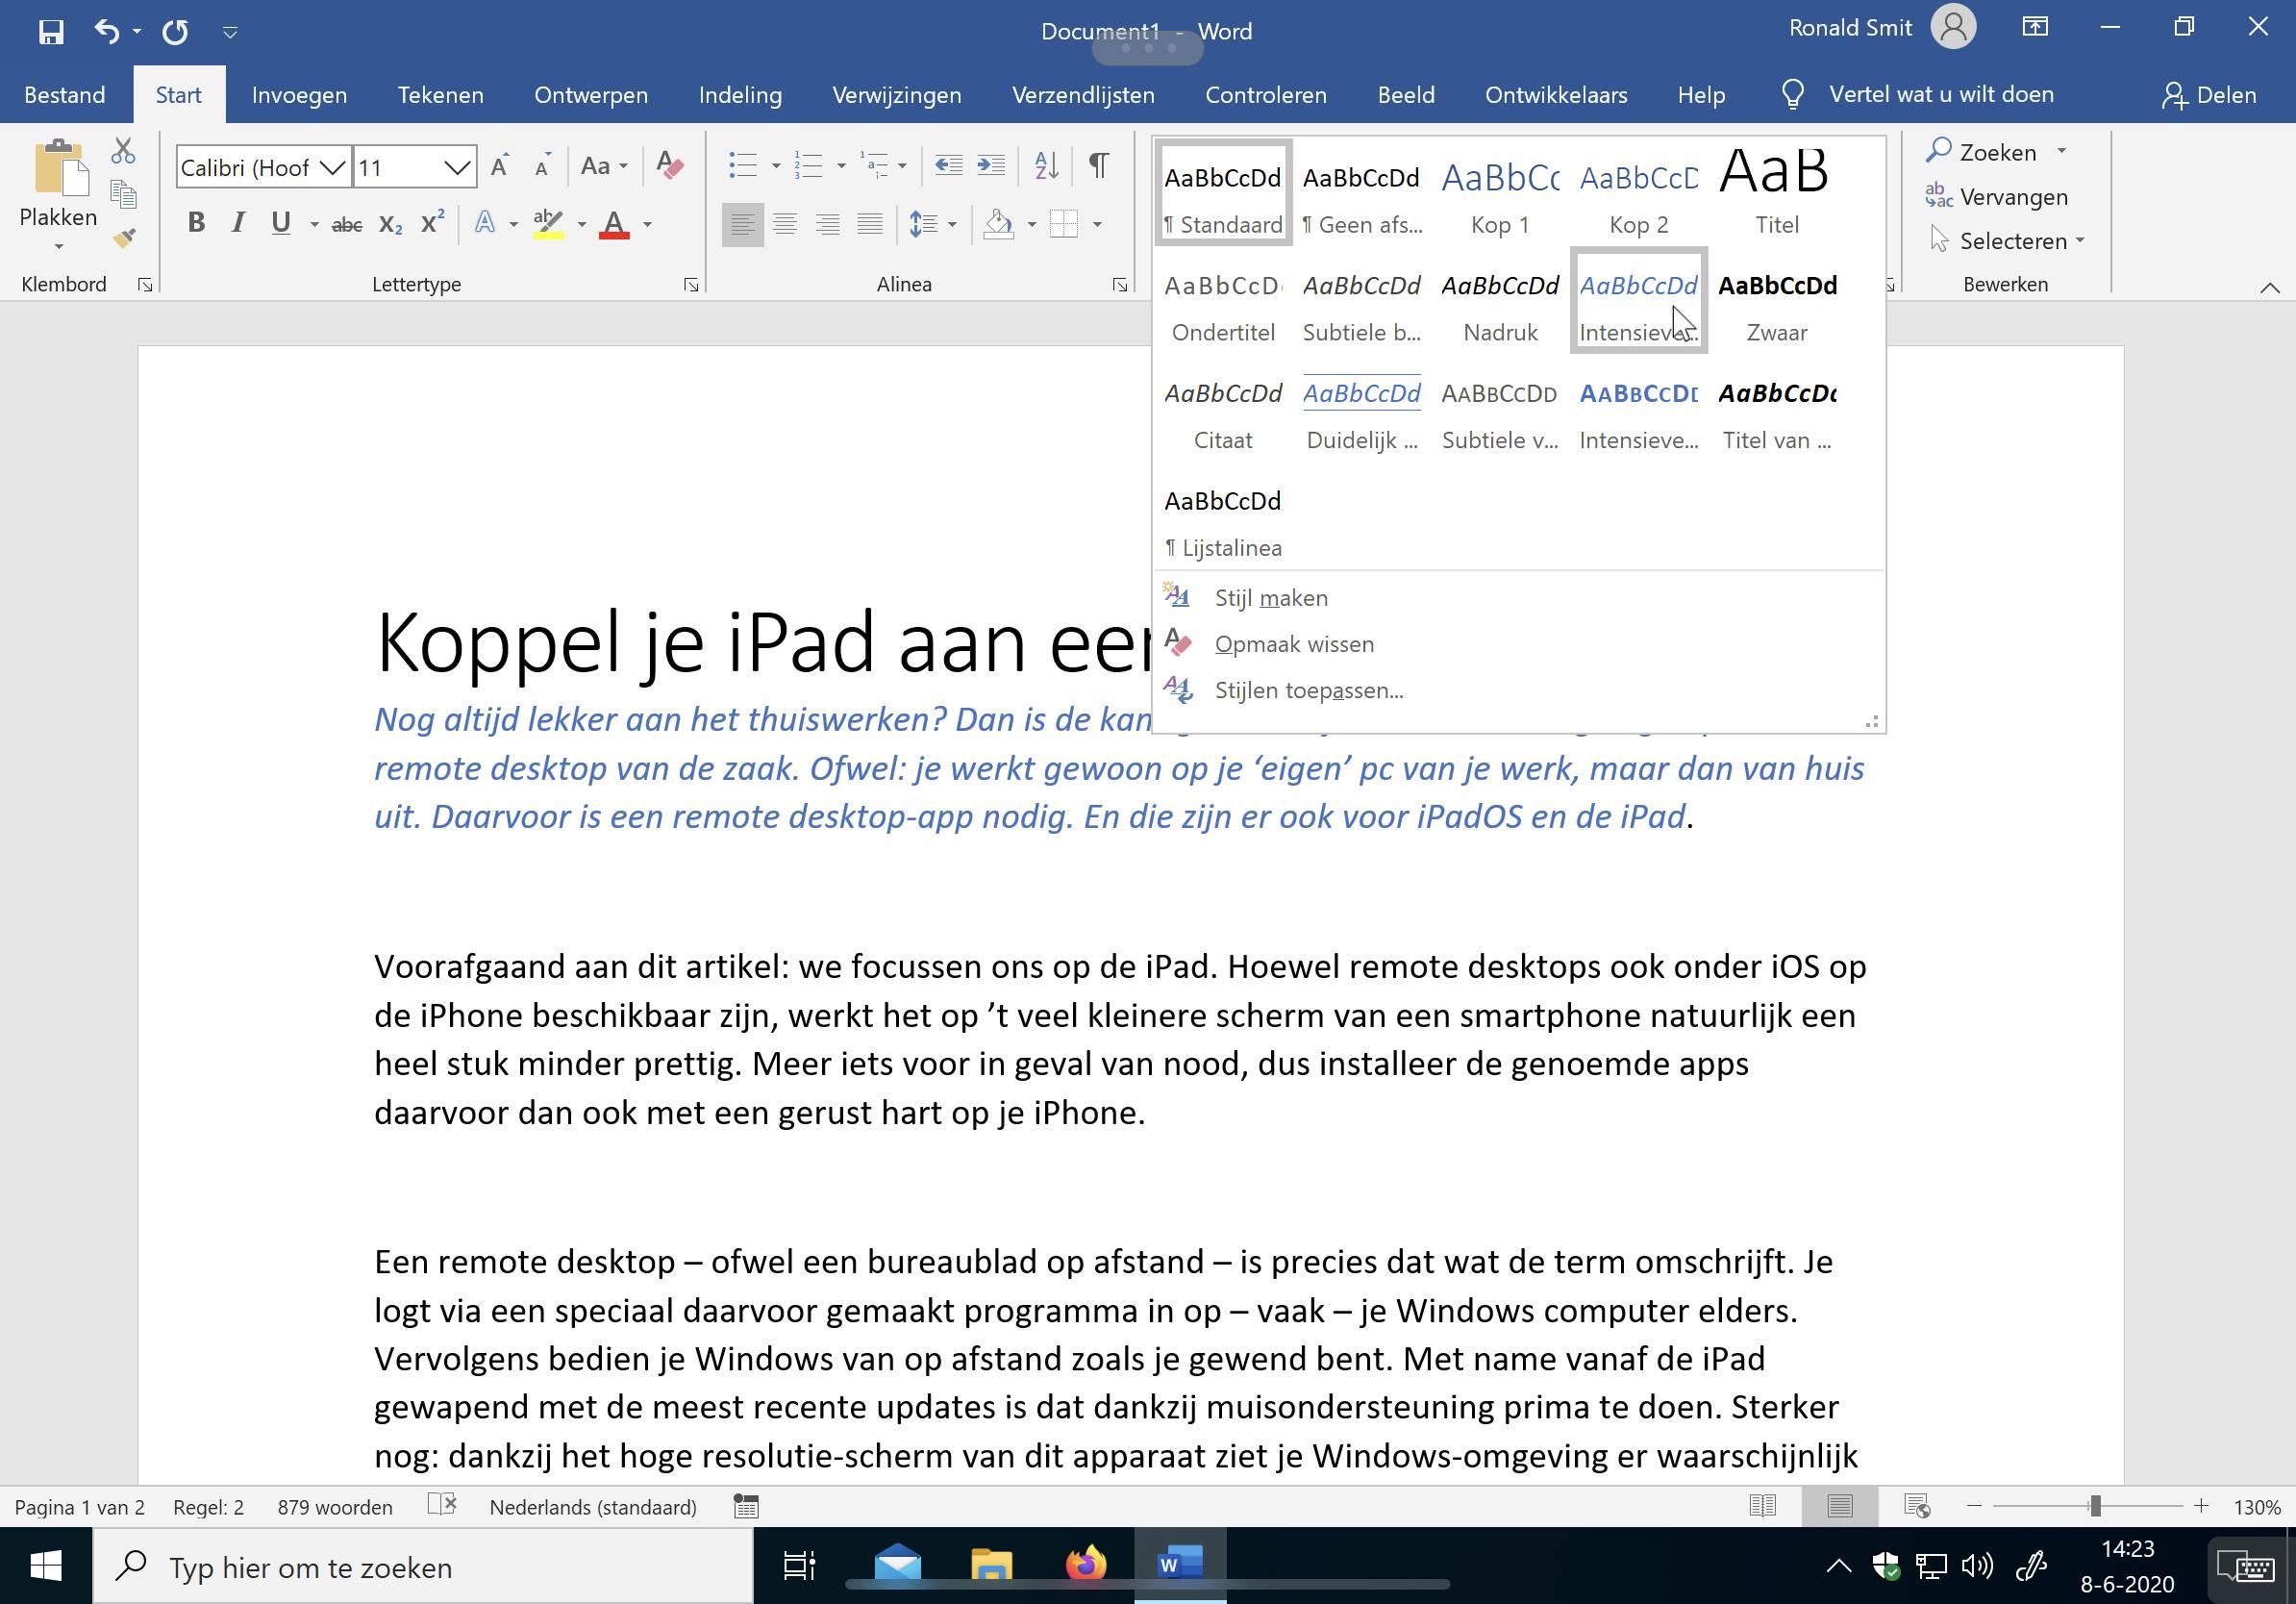Click the zoom slider handle
Screen dimensions: 2296x1604
2094,1506
